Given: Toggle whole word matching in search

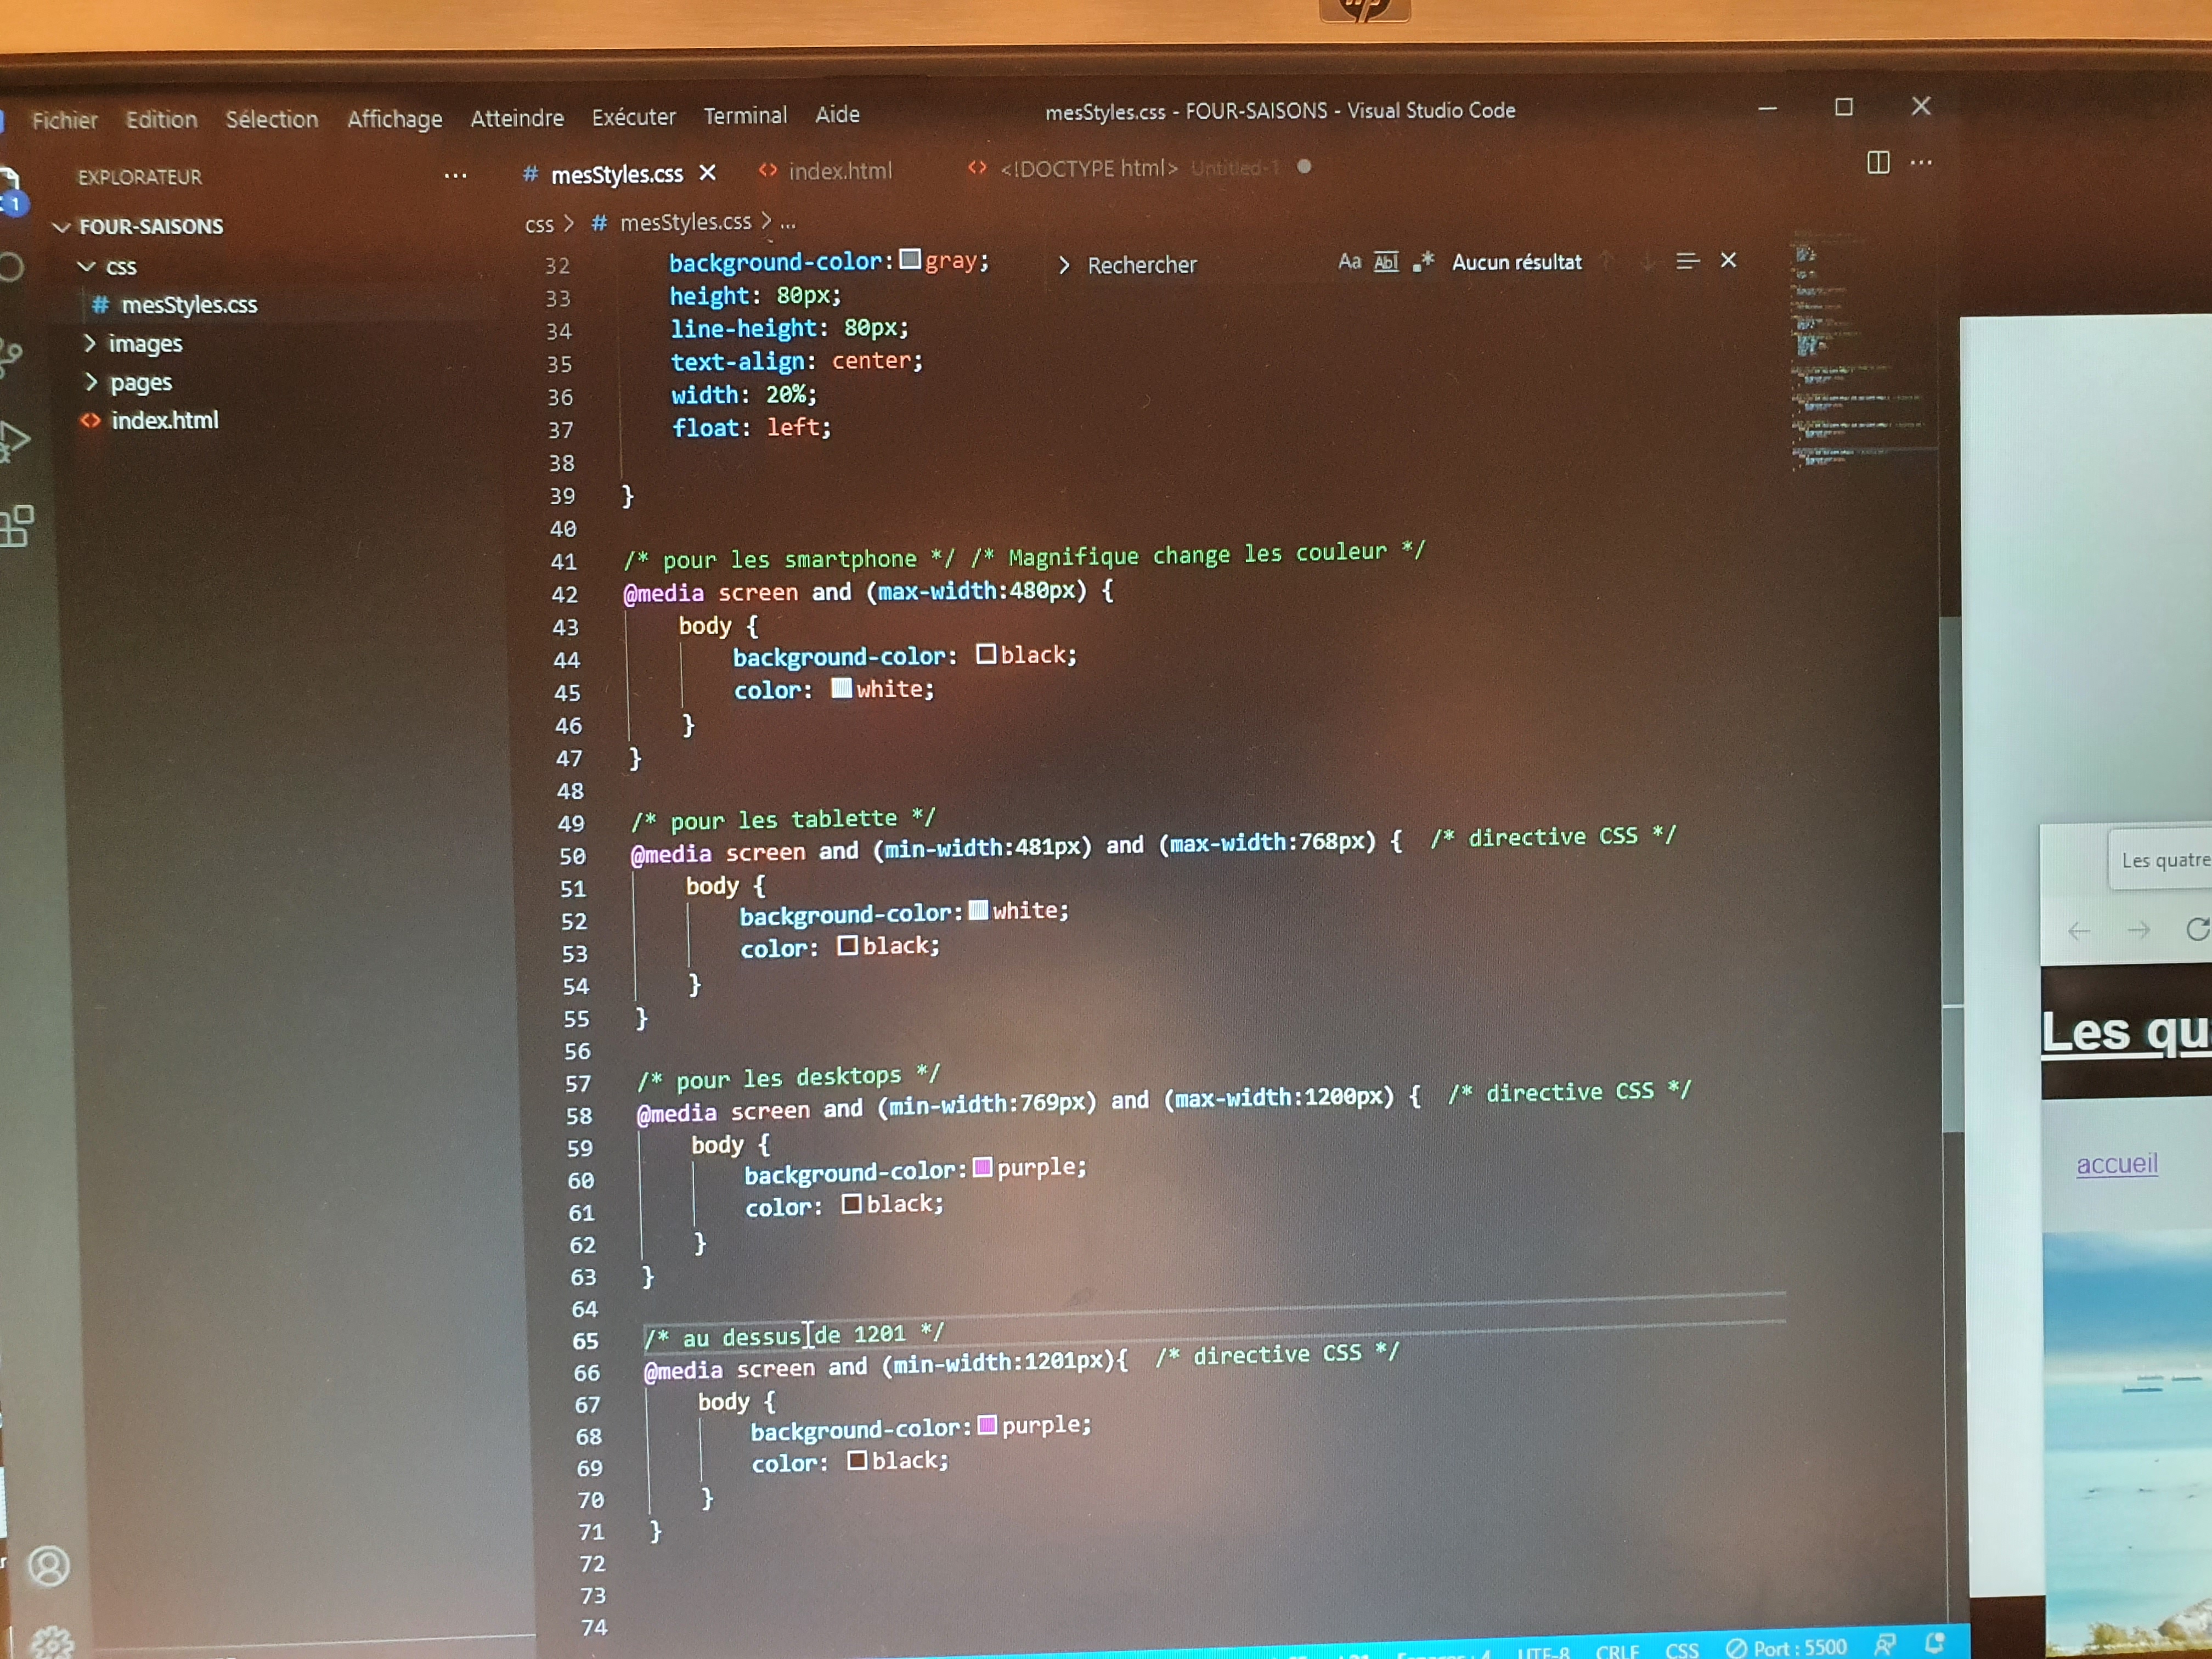Looking at the screenshot, I should click(1385, 262).
